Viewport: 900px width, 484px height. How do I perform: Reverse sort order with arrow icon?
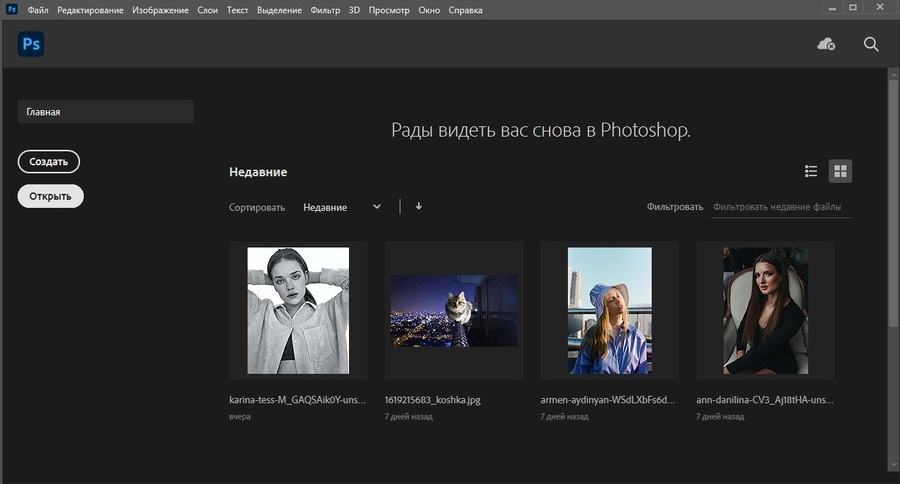[x=418, y=206]
